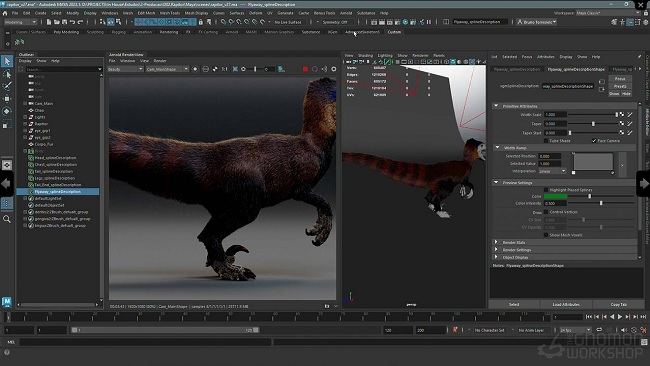This screenshot has width=650, height=366.
Task: Click the Load Attributes button
Action: point(566,304)
